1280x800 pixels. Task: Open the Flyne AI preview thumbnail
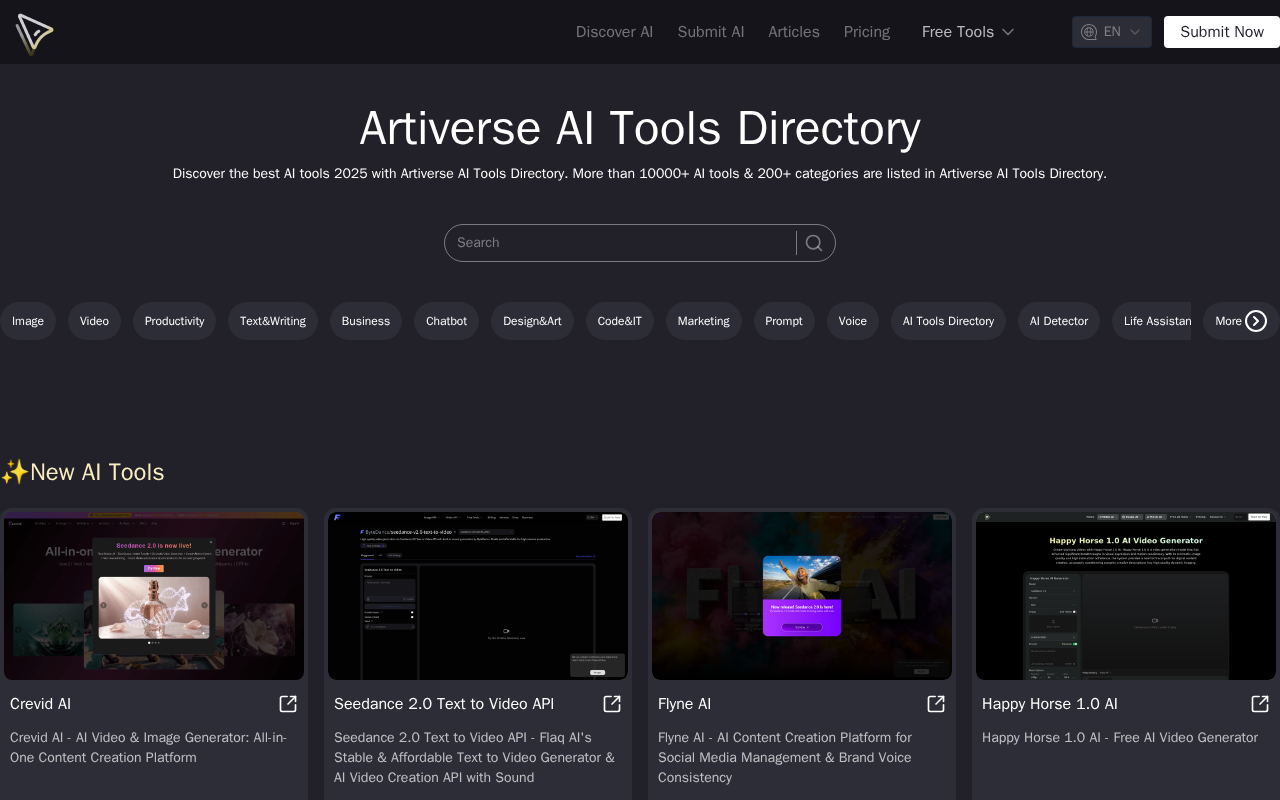tap(801, 596)
